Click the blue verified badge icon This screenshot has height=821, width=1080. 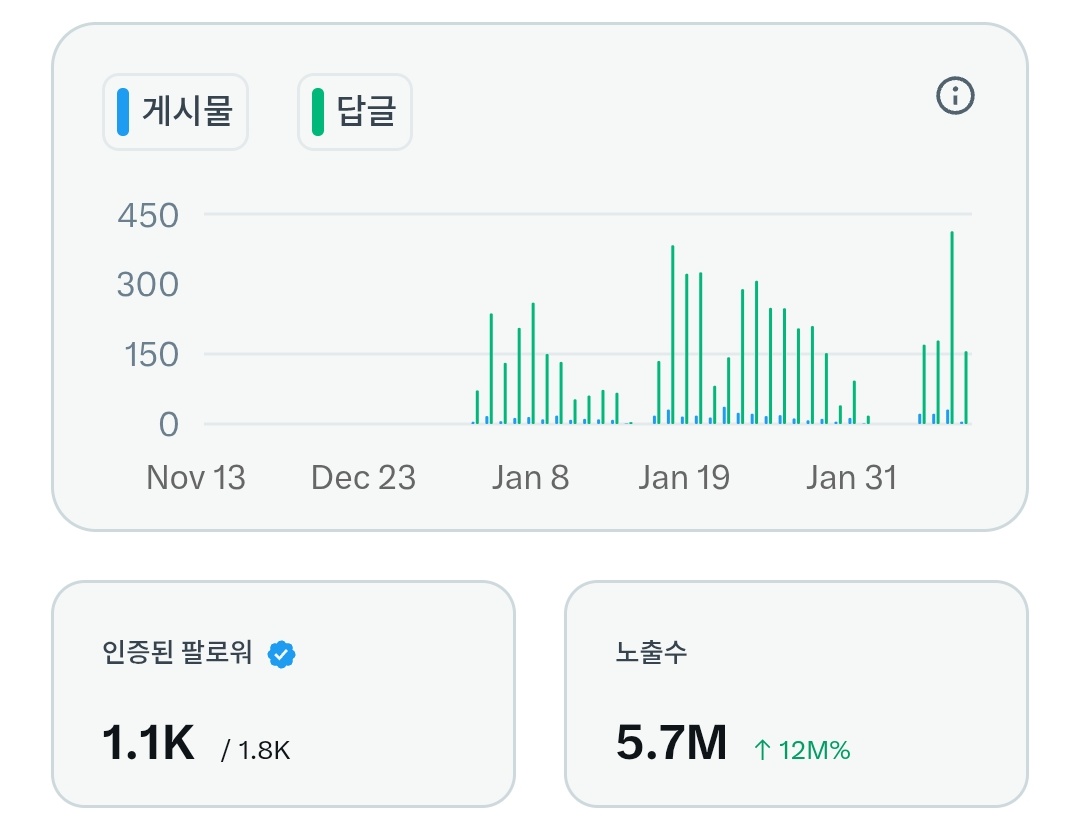[281, 654]
